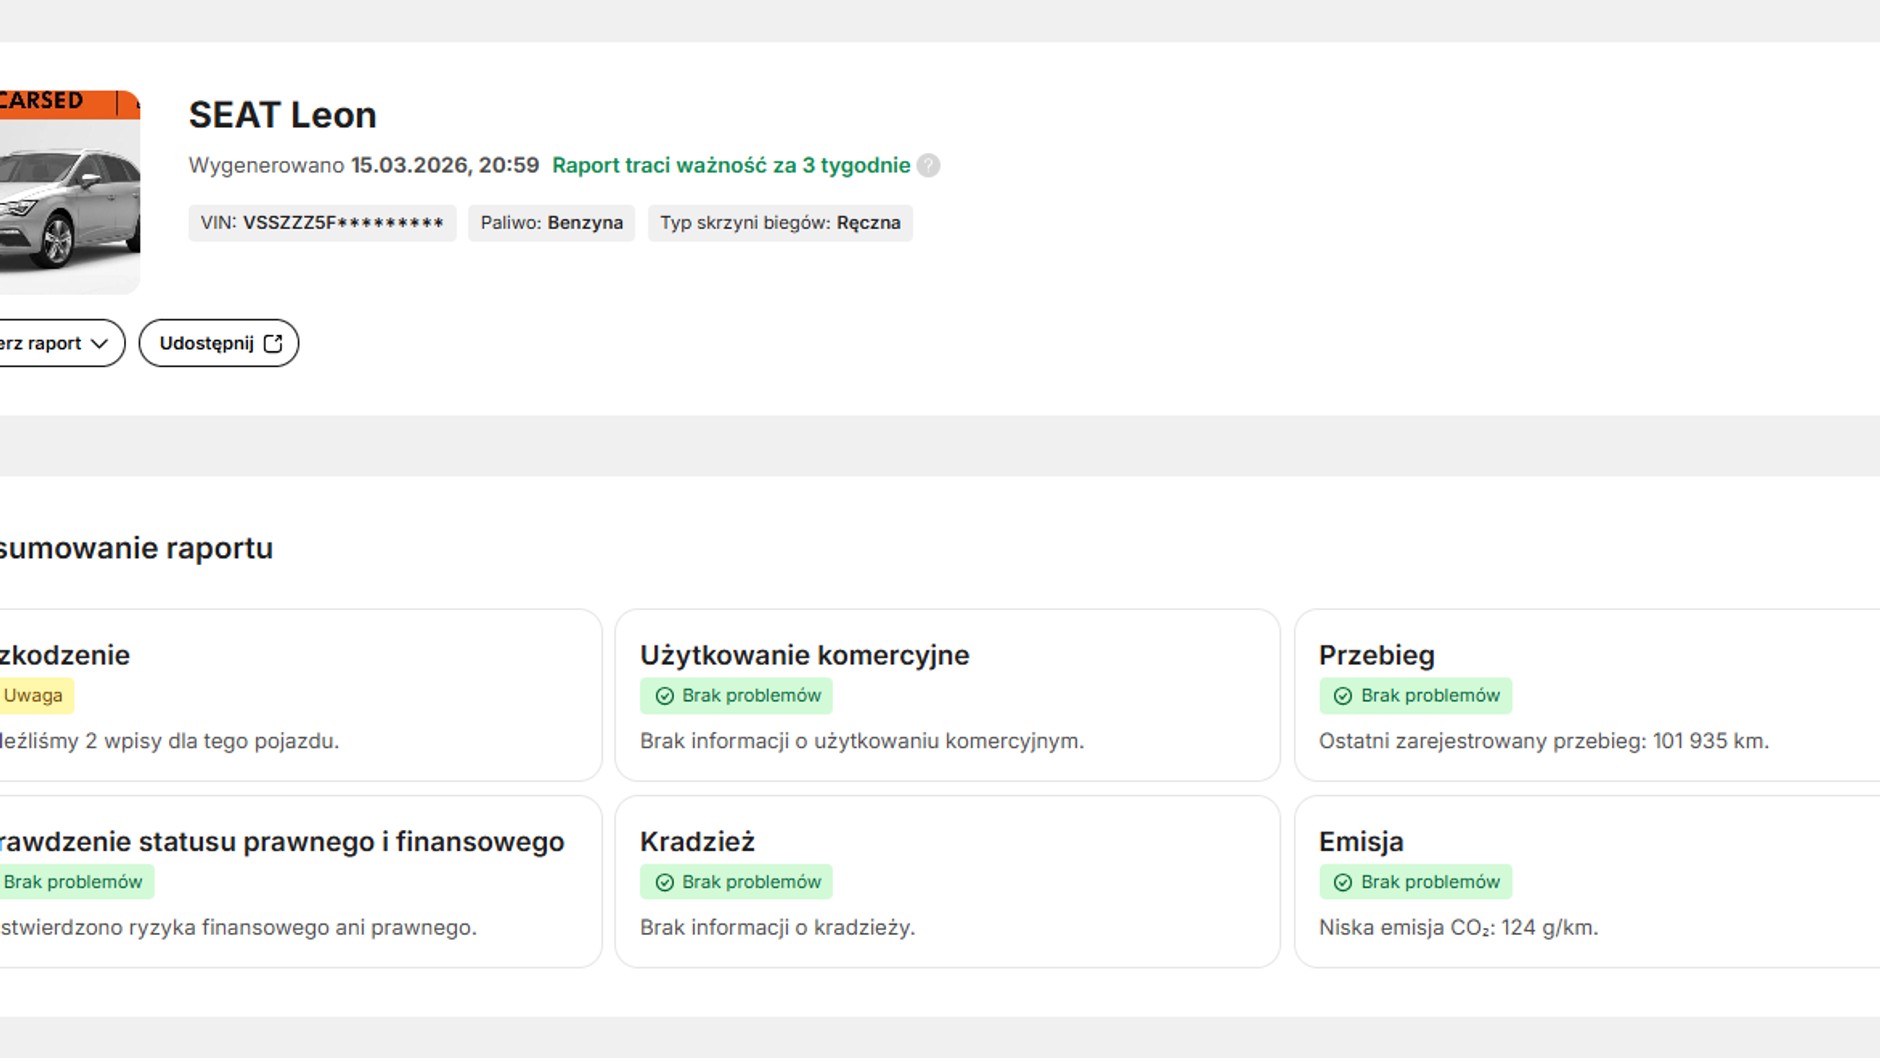1880x1058 pixels.
Task: Click the Typ skrzyni biegów tag
Action: [780, 223]
